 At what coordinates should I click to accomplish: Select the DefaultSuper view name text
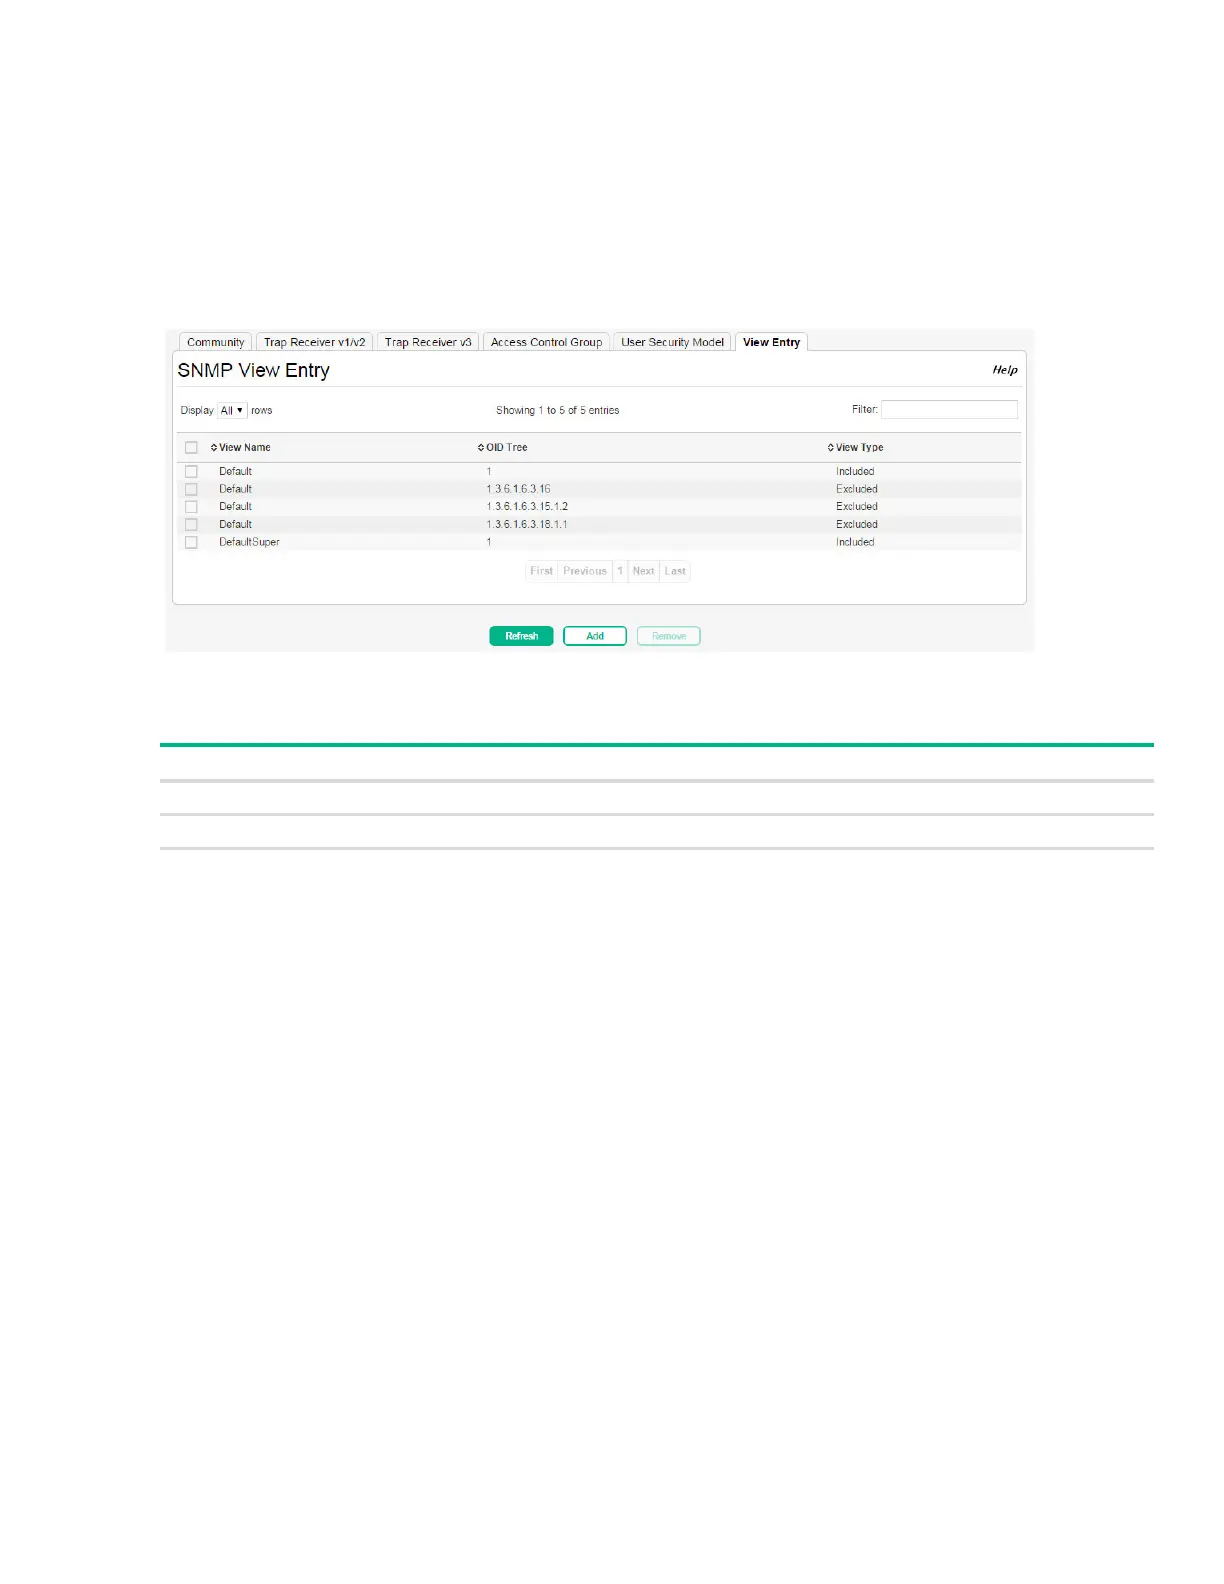[x=249, y=542]
